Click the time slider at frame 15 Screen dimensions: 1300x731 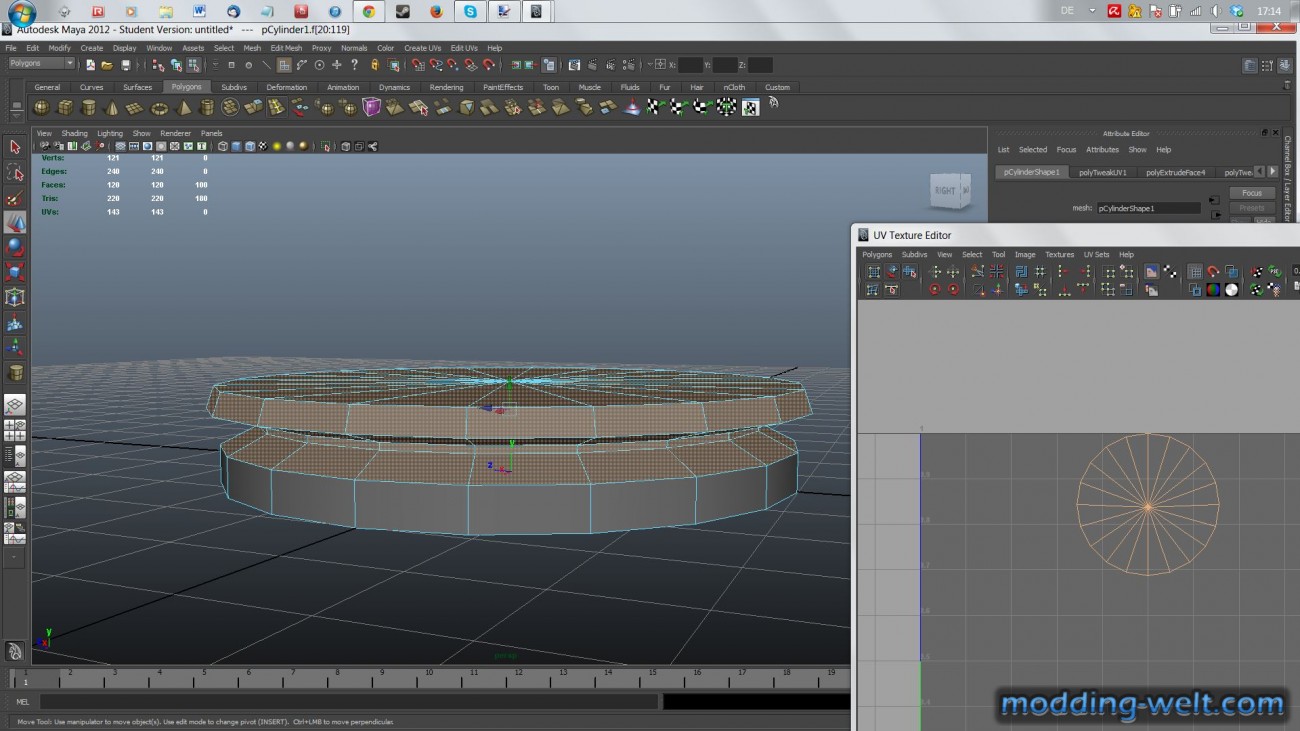coord(652,677)
